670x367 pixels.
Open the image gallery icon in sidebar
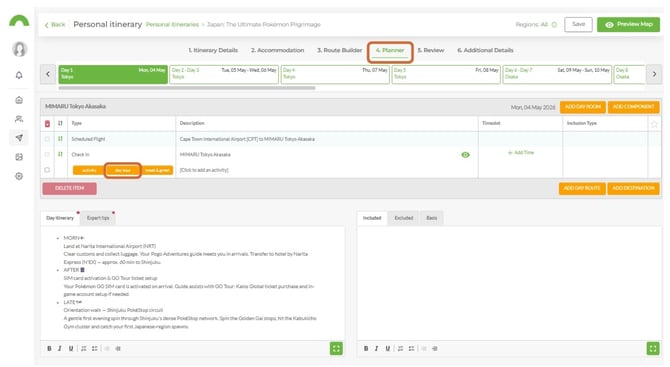[19, 157]
